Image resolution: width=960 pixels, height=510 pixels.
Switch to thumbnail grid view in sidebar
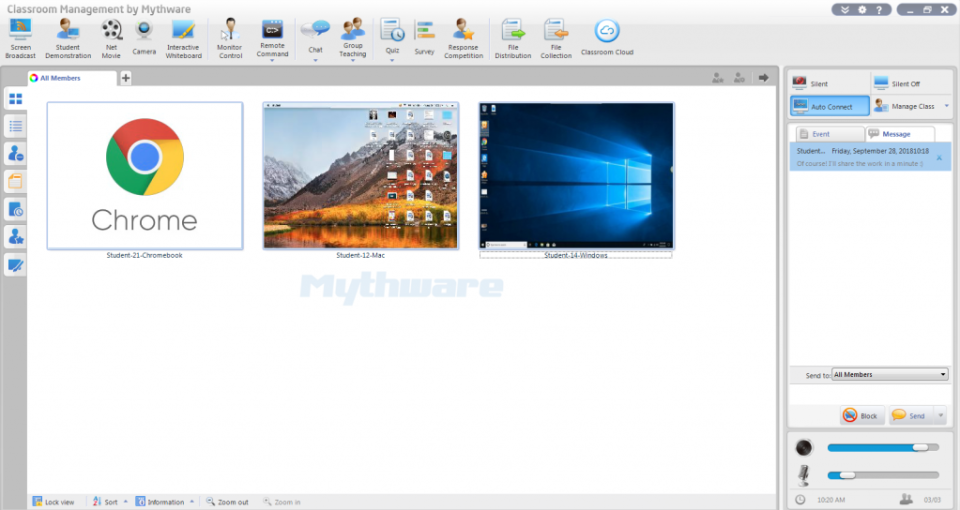15,99
